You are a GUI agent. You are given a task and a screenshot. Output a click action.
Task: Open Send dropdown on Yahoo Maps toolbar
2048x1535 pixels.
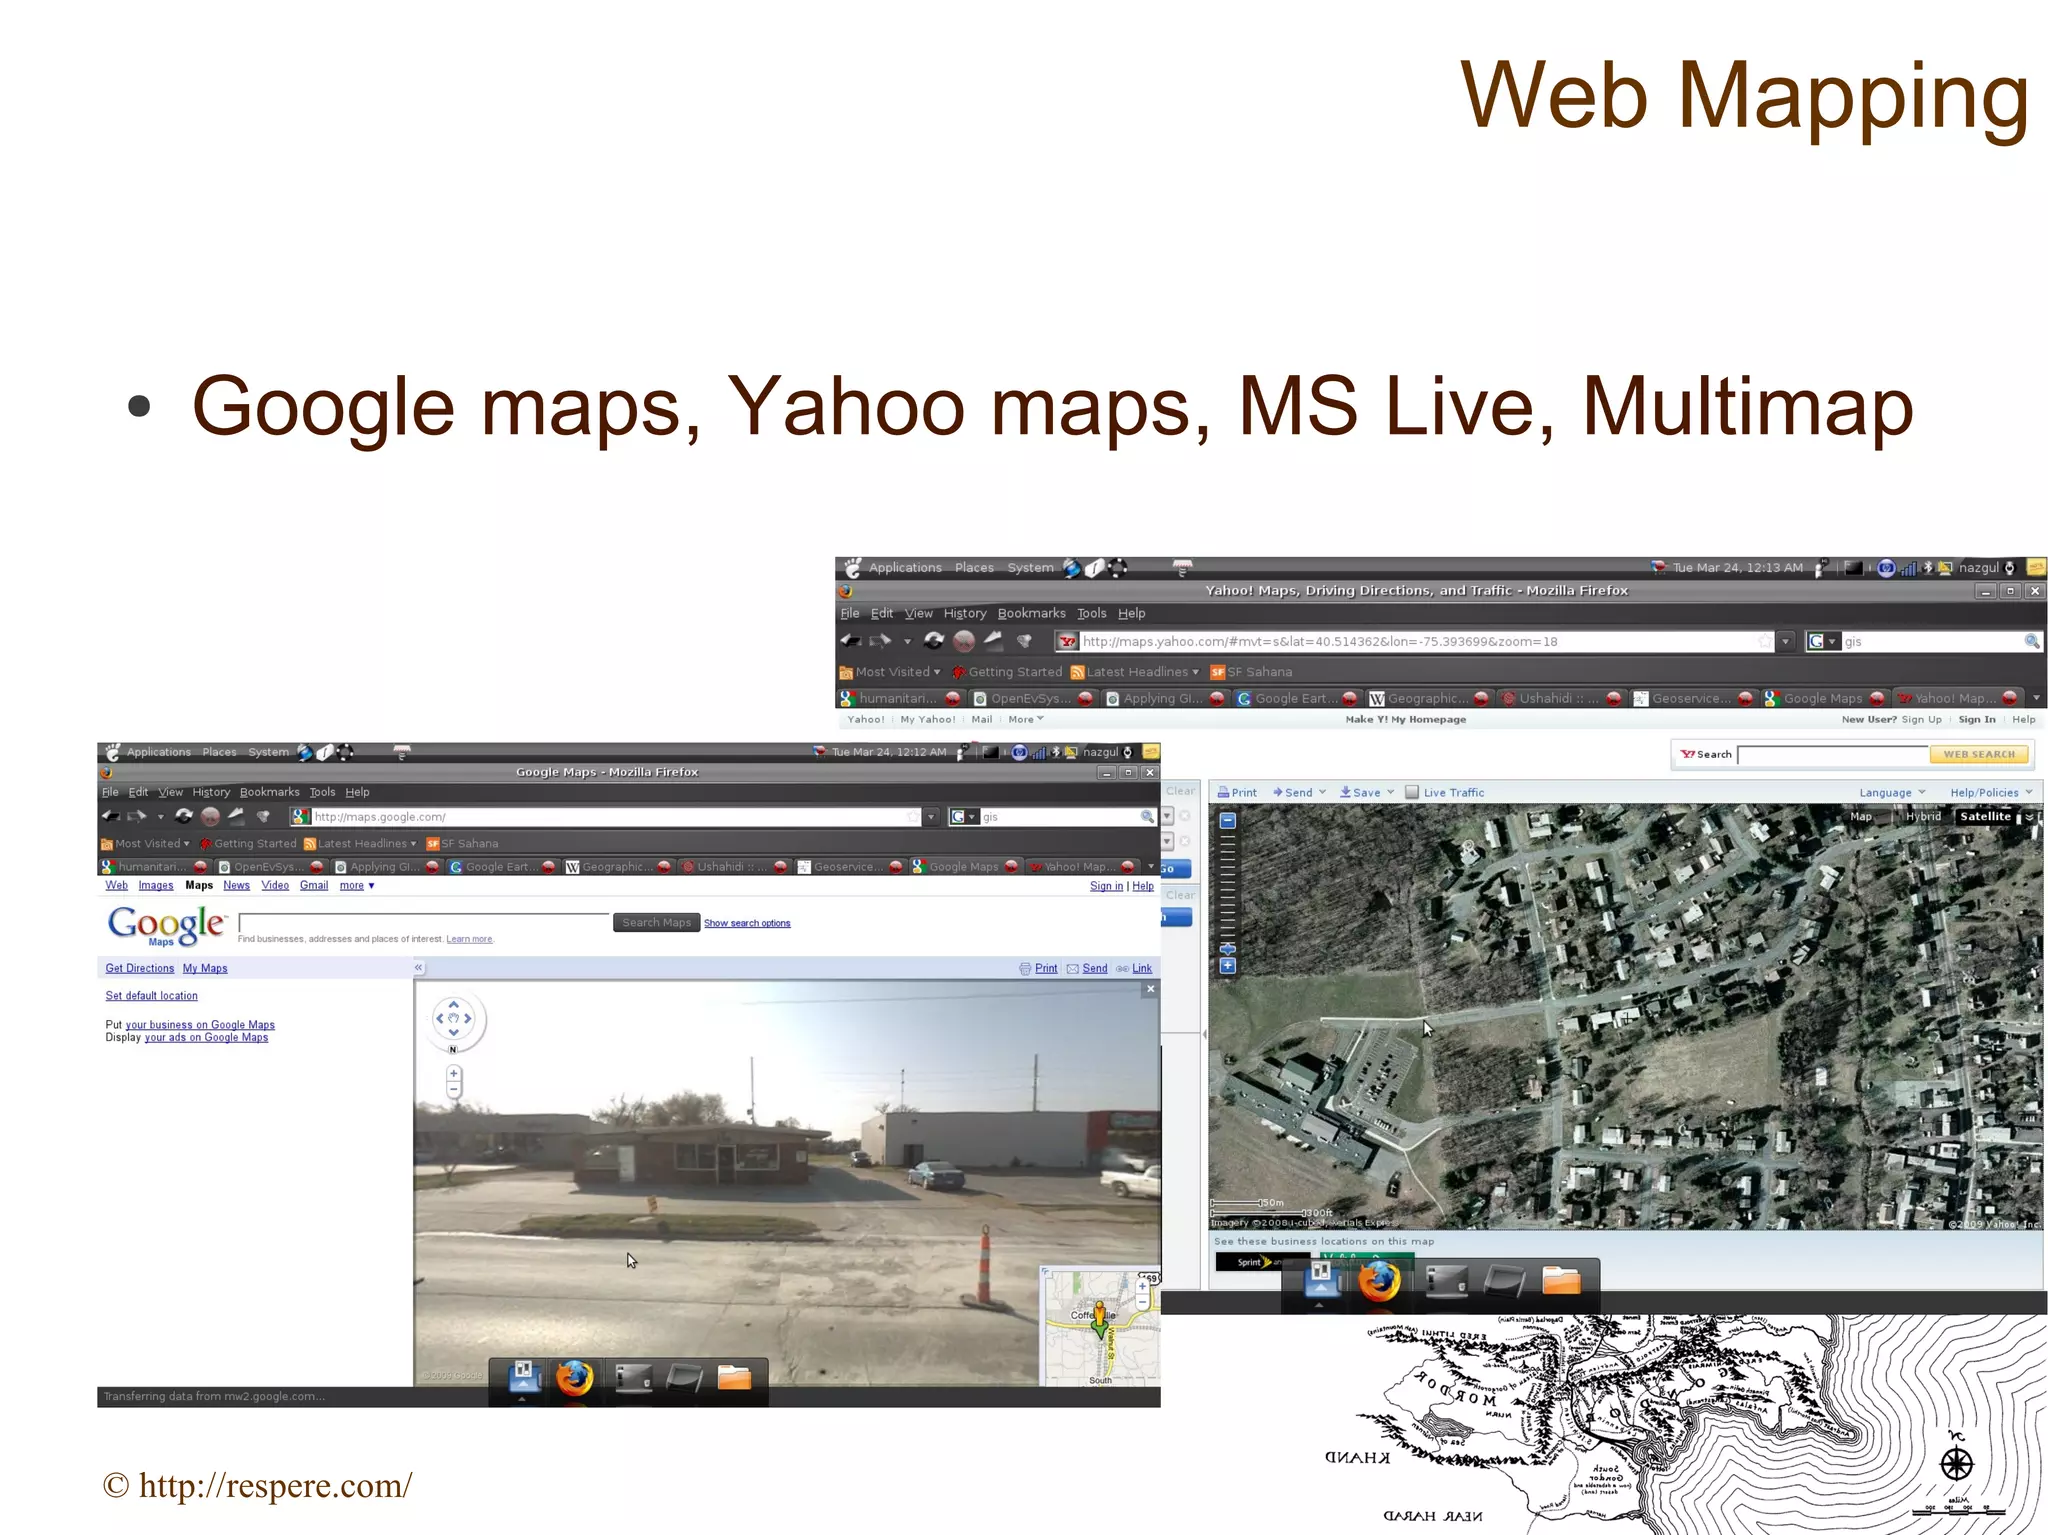click(1299, 792)
